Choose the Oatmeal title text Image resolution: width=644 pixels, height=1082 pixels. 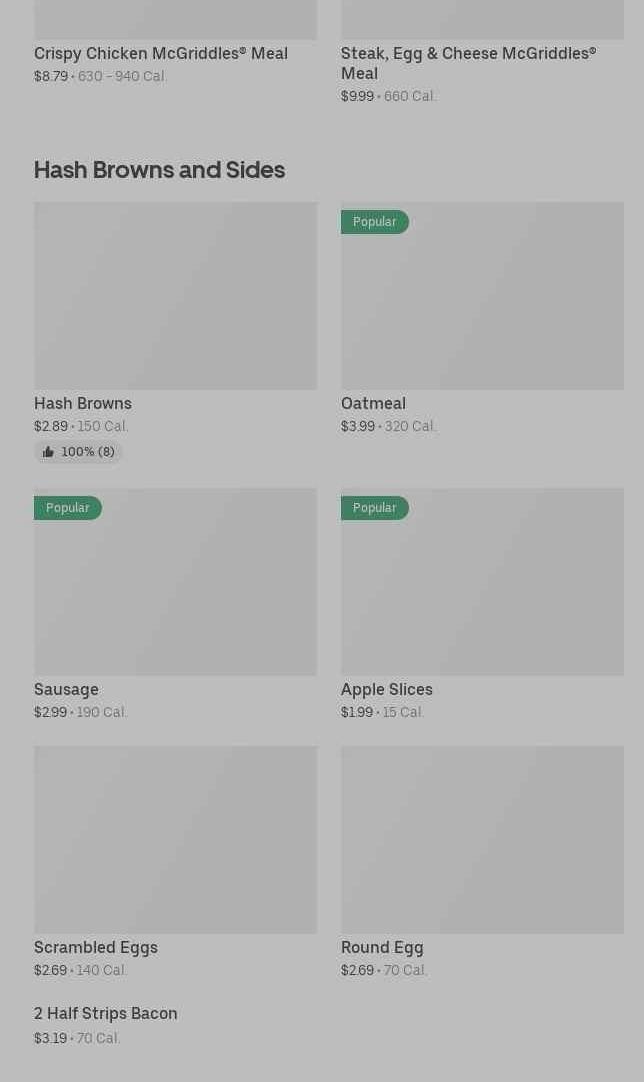tap(373, 404)
